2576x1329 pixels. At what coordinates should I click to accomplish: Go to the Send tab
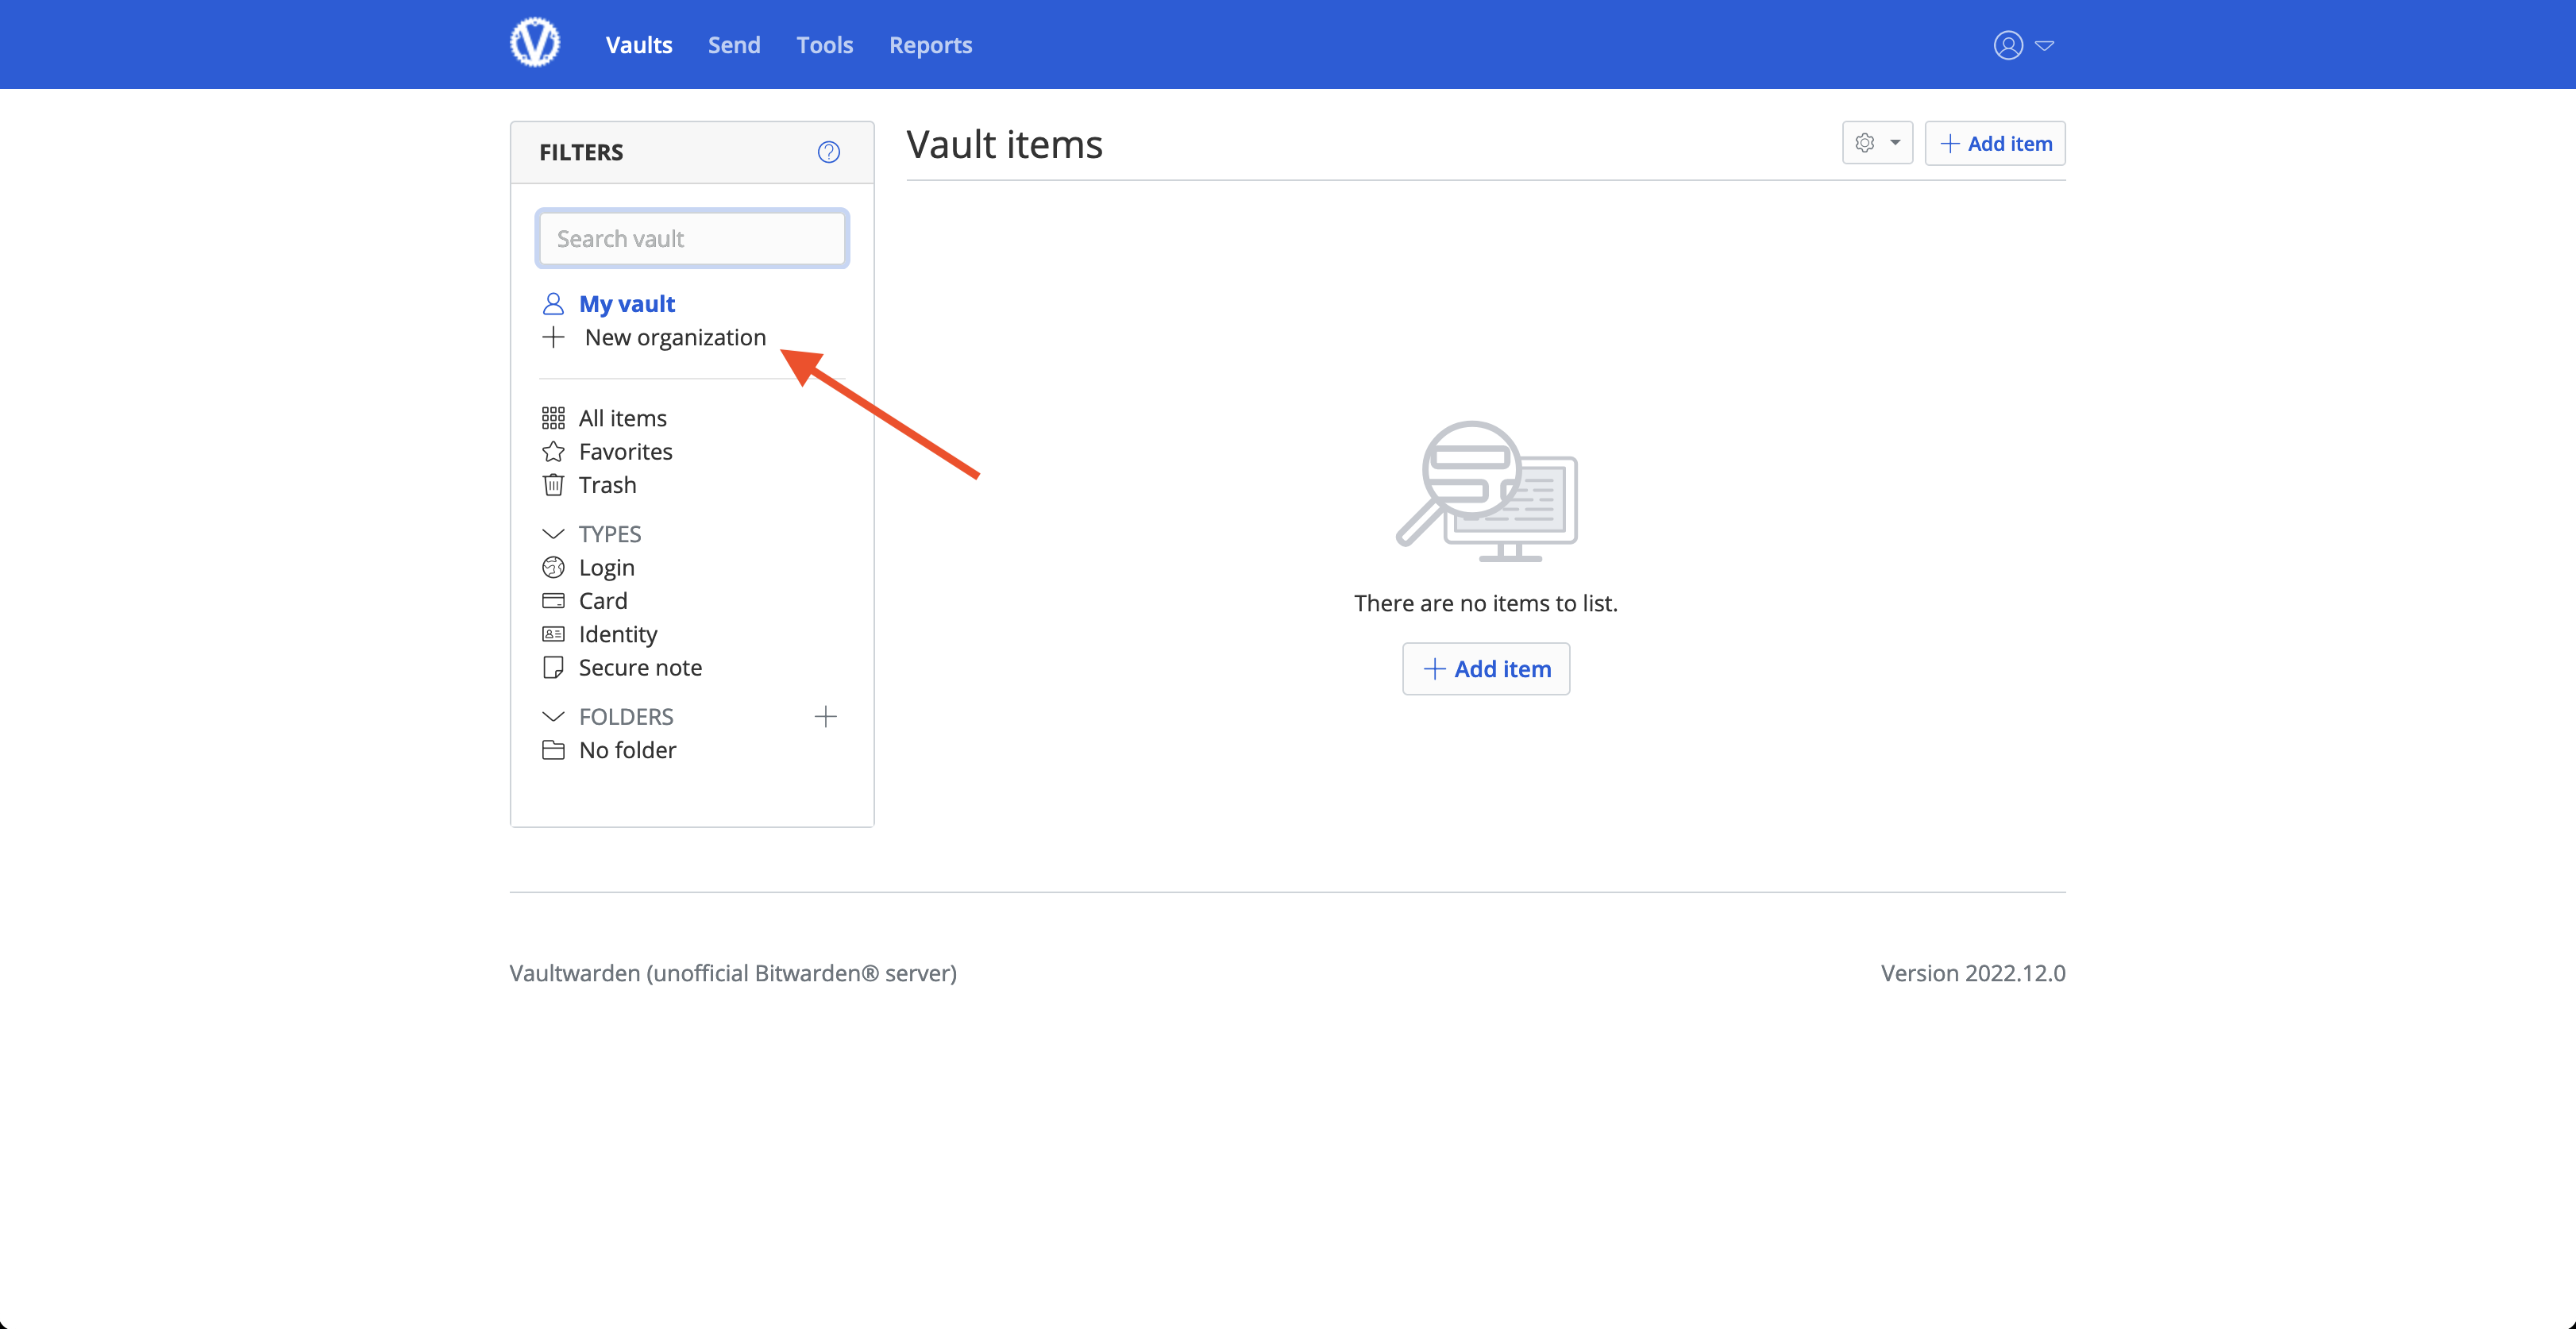[x=733, y=45]
